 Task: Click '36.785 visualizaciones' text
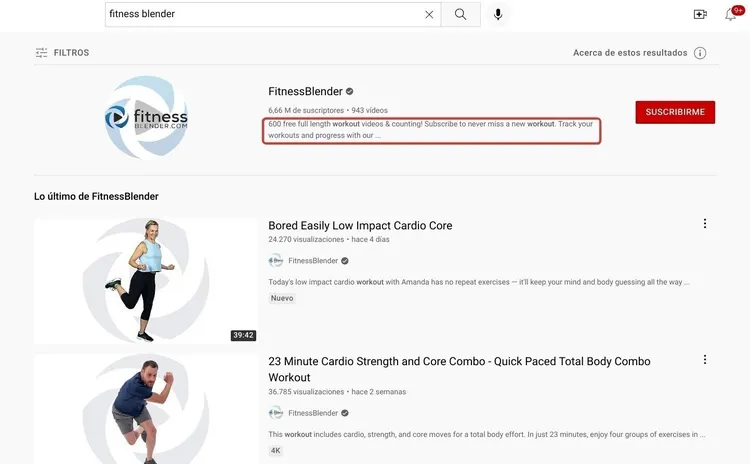[x=306, y=392]
